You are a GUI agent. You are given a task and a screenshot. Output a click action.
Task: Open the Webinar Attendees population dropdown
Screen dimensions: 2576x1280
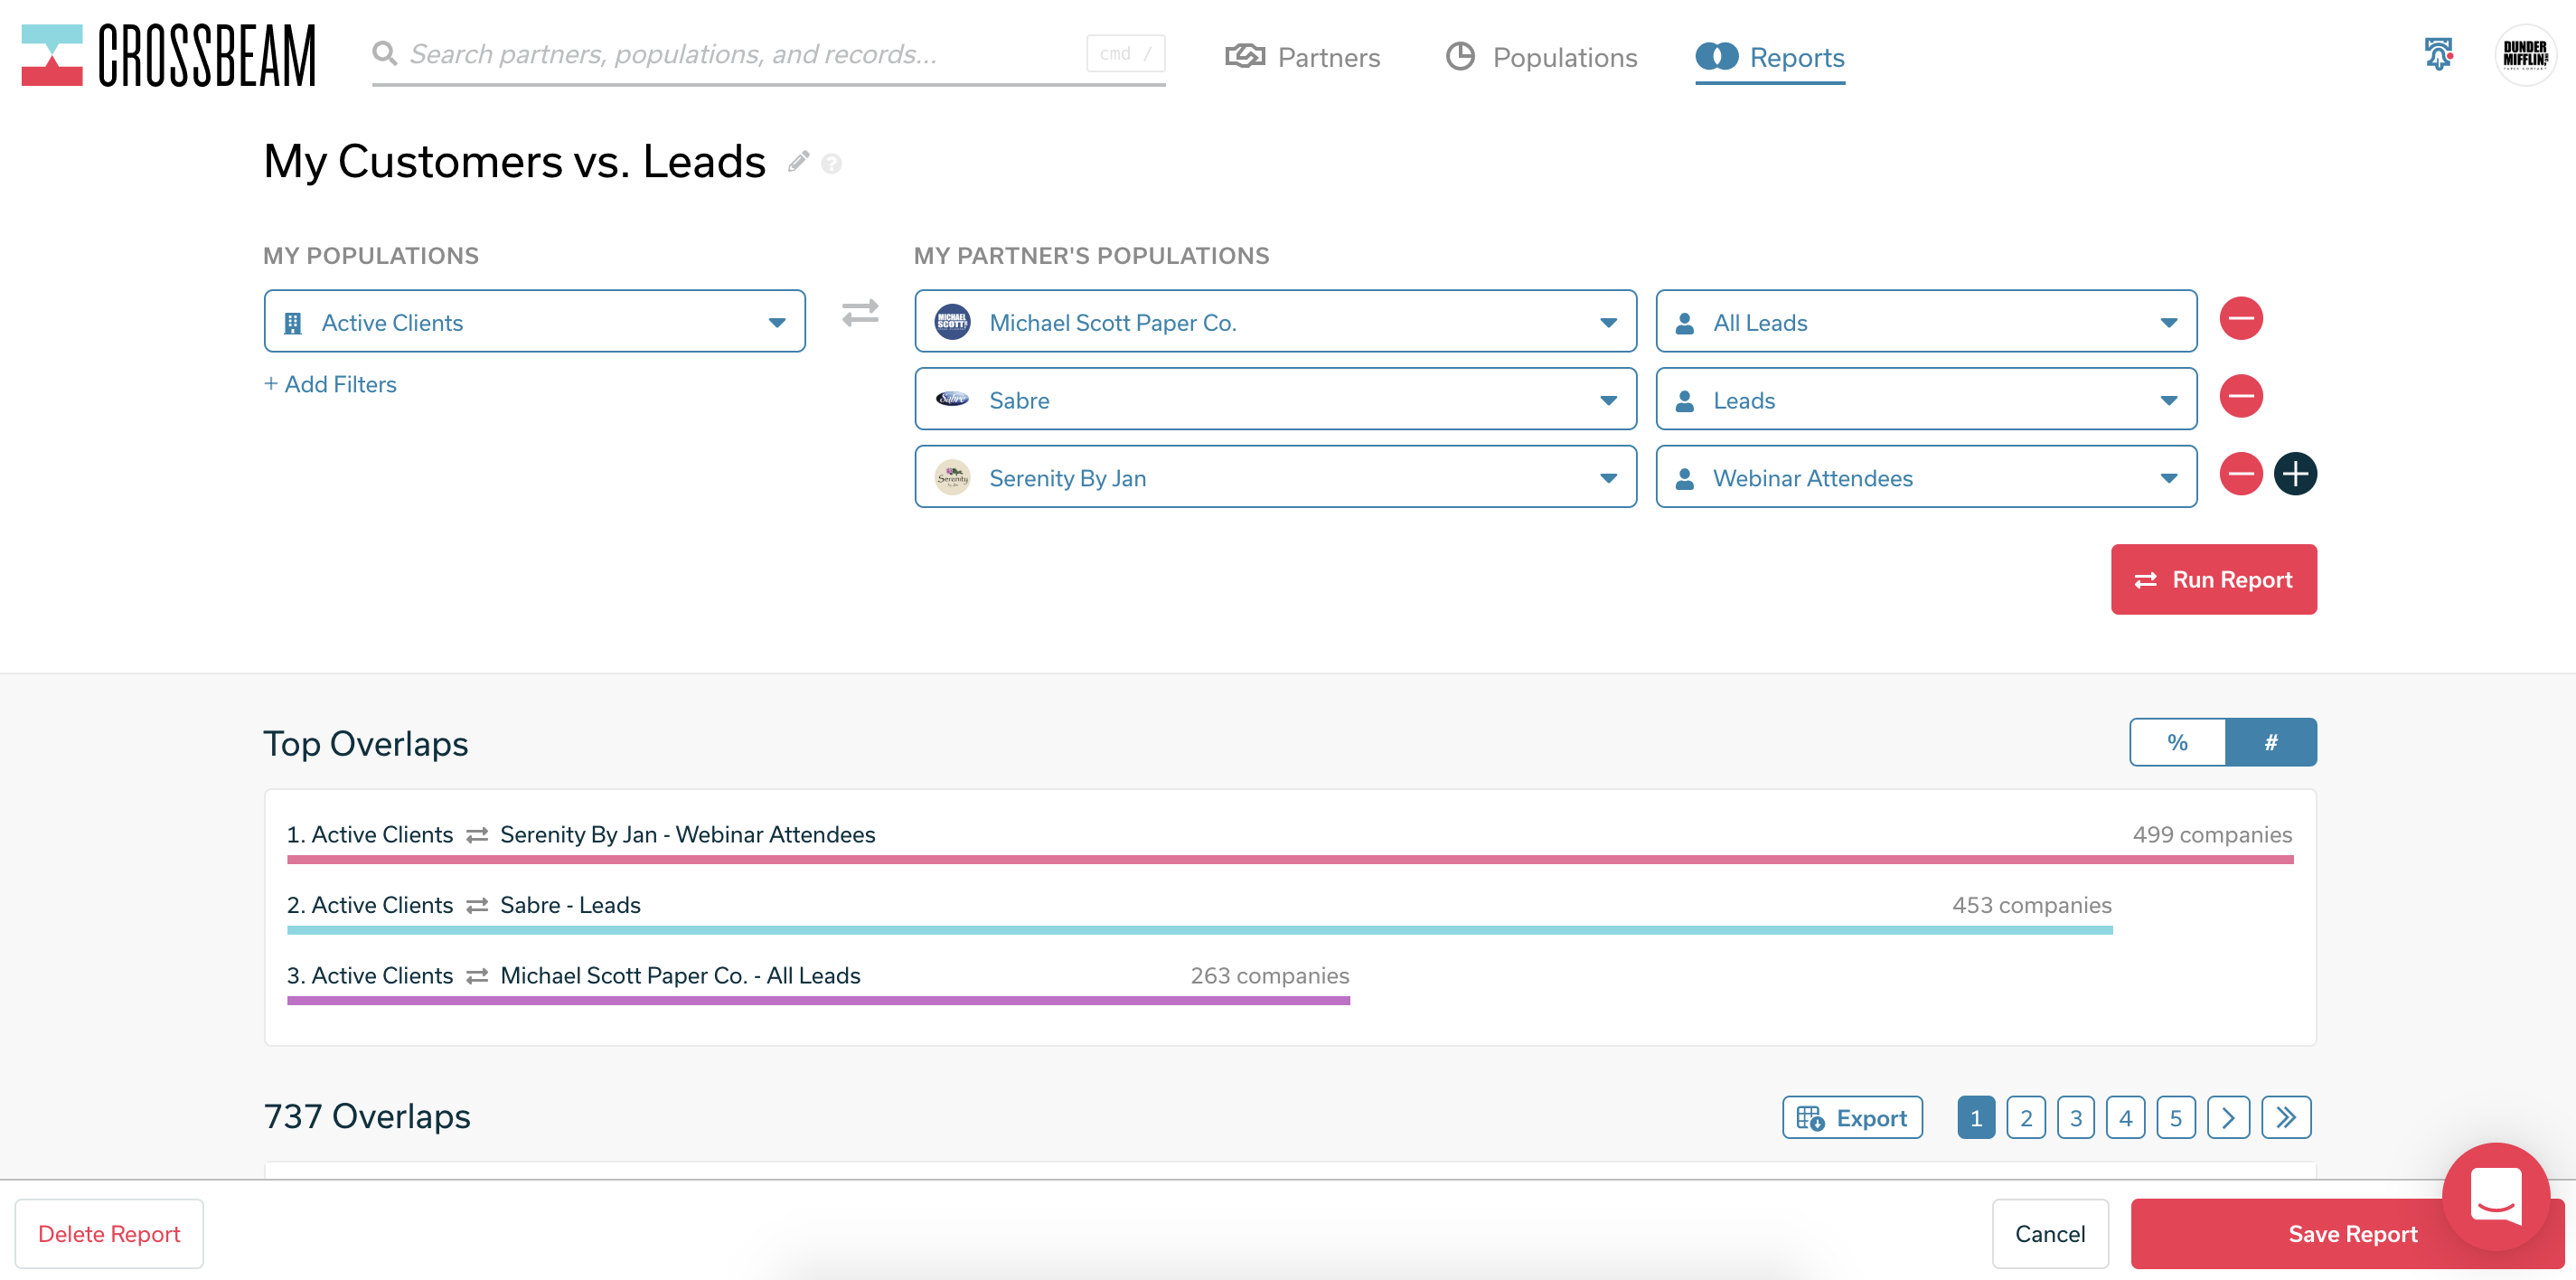pos(1925,478)
